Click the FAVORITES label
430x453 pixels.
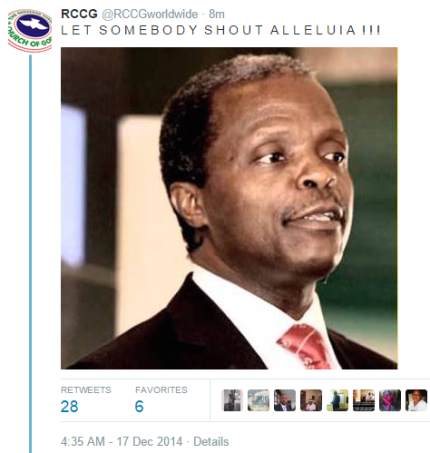pos(161,390)
